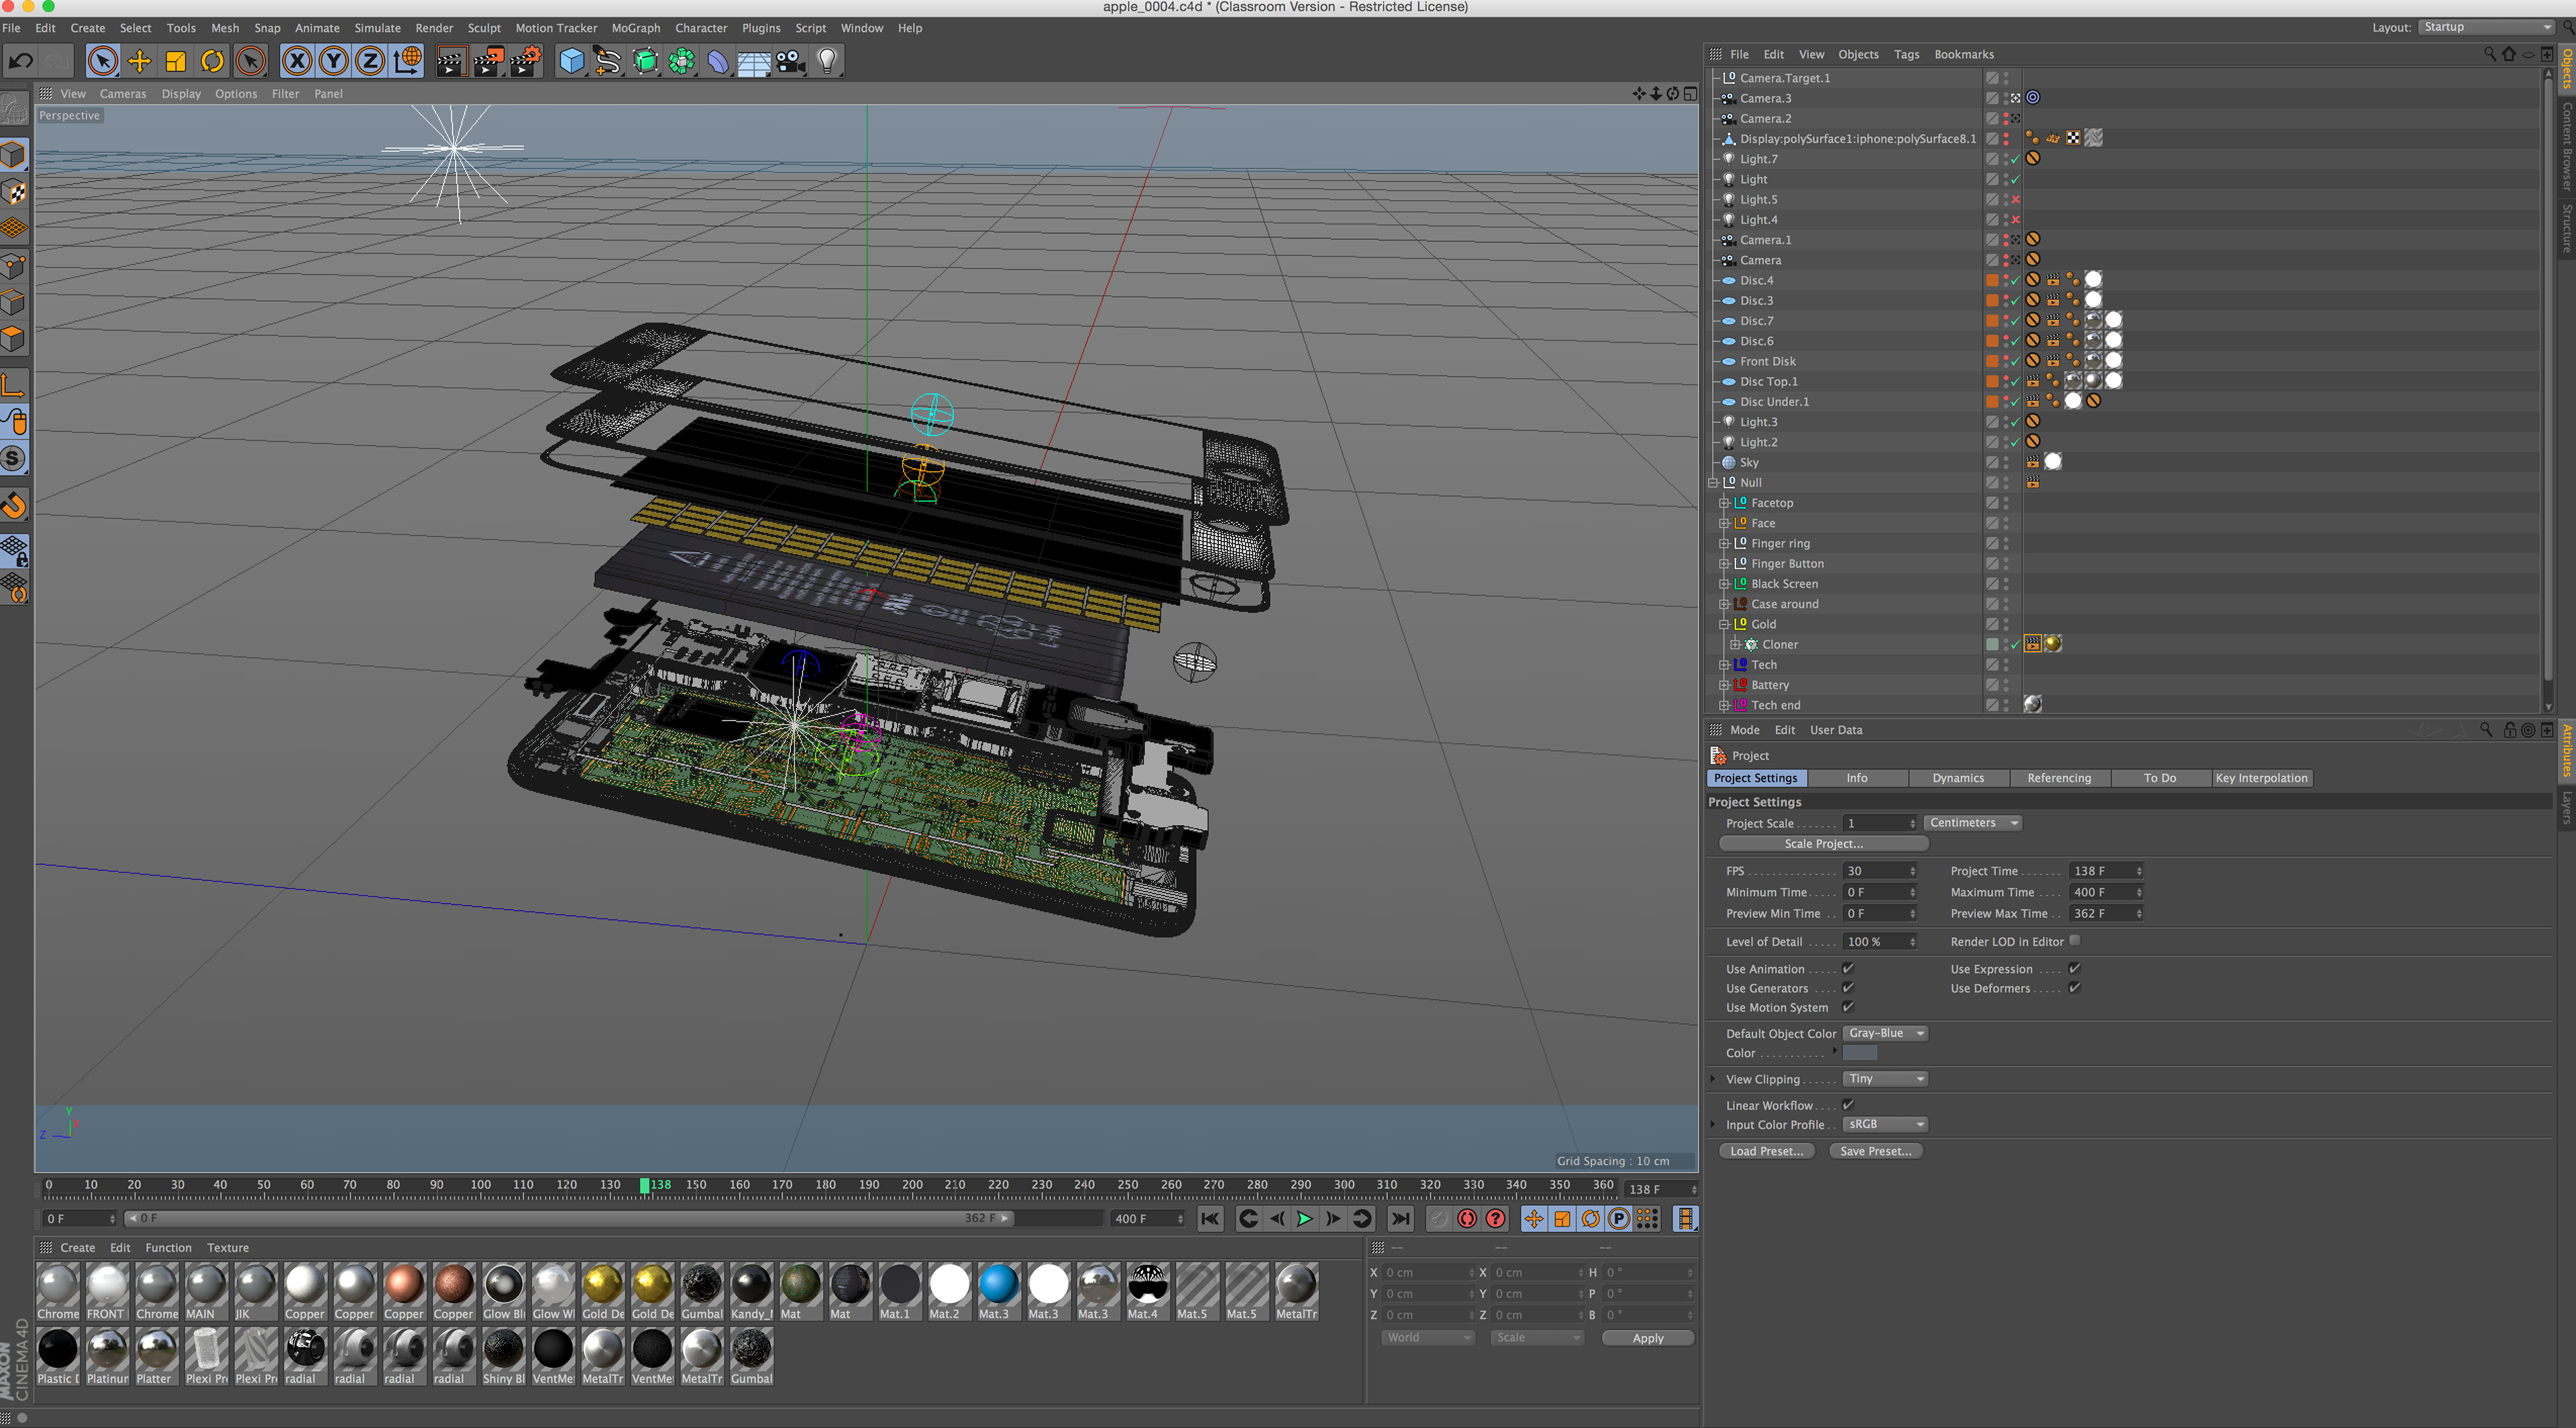
Task: Open the Render to Picture Viewer icon
Action: 488,62
